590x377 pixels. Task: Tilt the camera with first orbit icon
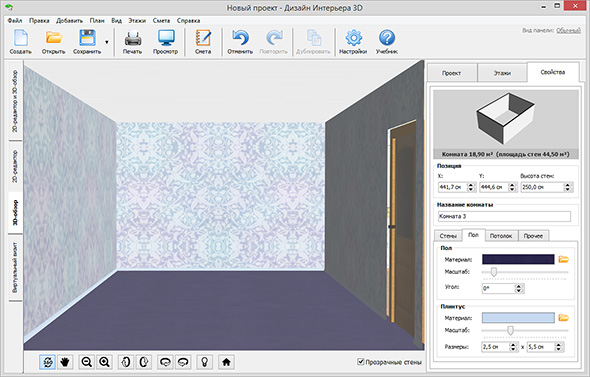point(165,362)
